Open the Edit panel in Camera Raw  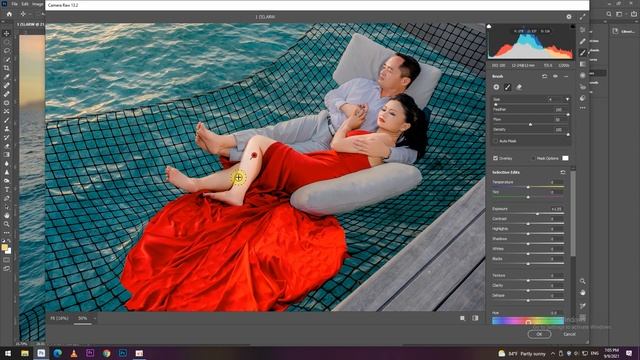tap(582, 29)
